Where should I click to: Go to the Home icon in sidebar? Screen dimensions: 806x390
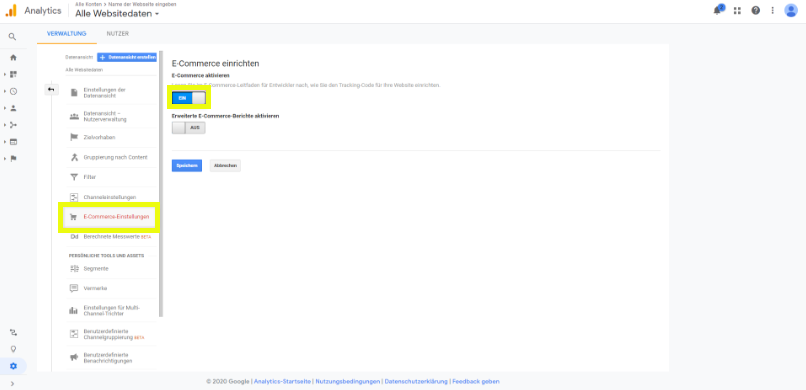tap(13, 58)
